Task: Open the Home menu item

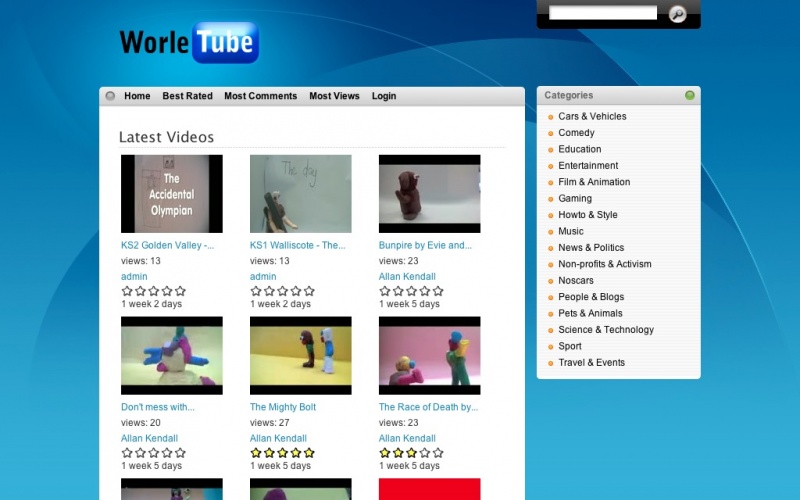Action: pyautogui.click(x=137, y=96)
